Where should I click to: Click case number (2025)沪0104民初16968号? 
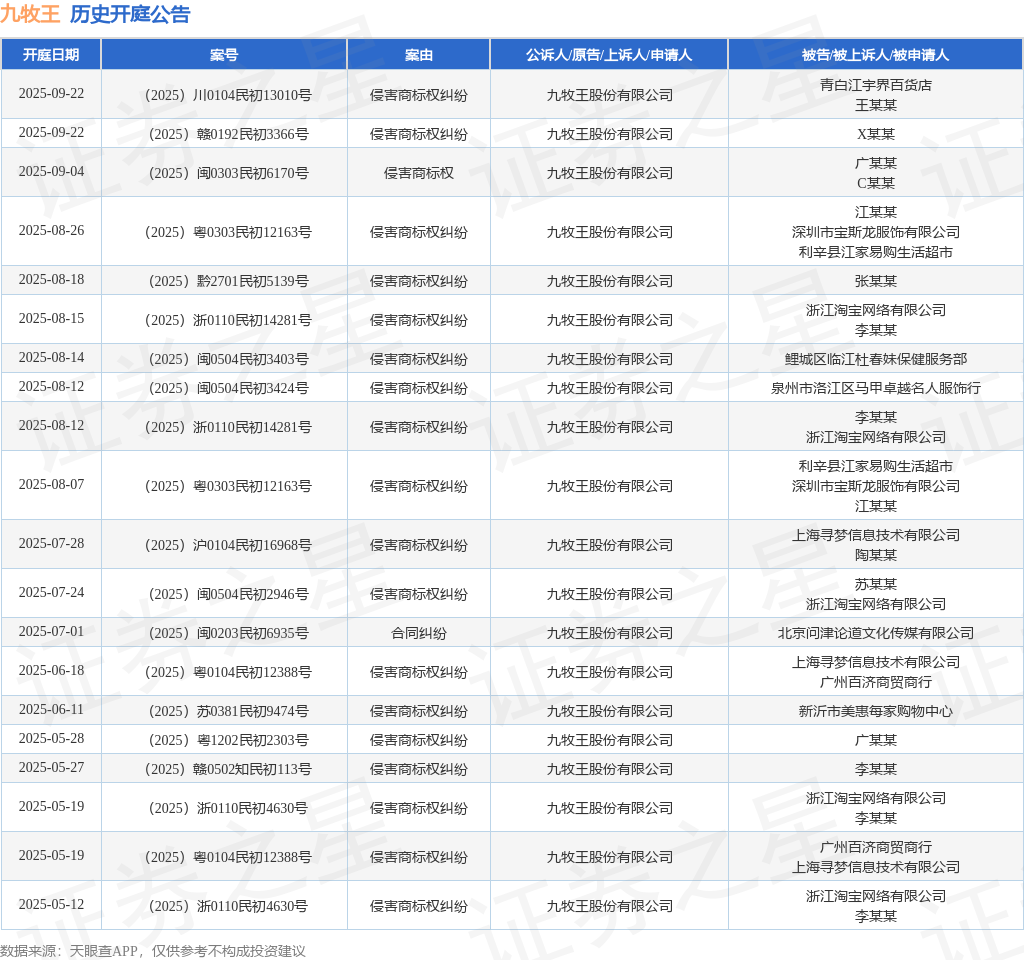click(228, 545)
